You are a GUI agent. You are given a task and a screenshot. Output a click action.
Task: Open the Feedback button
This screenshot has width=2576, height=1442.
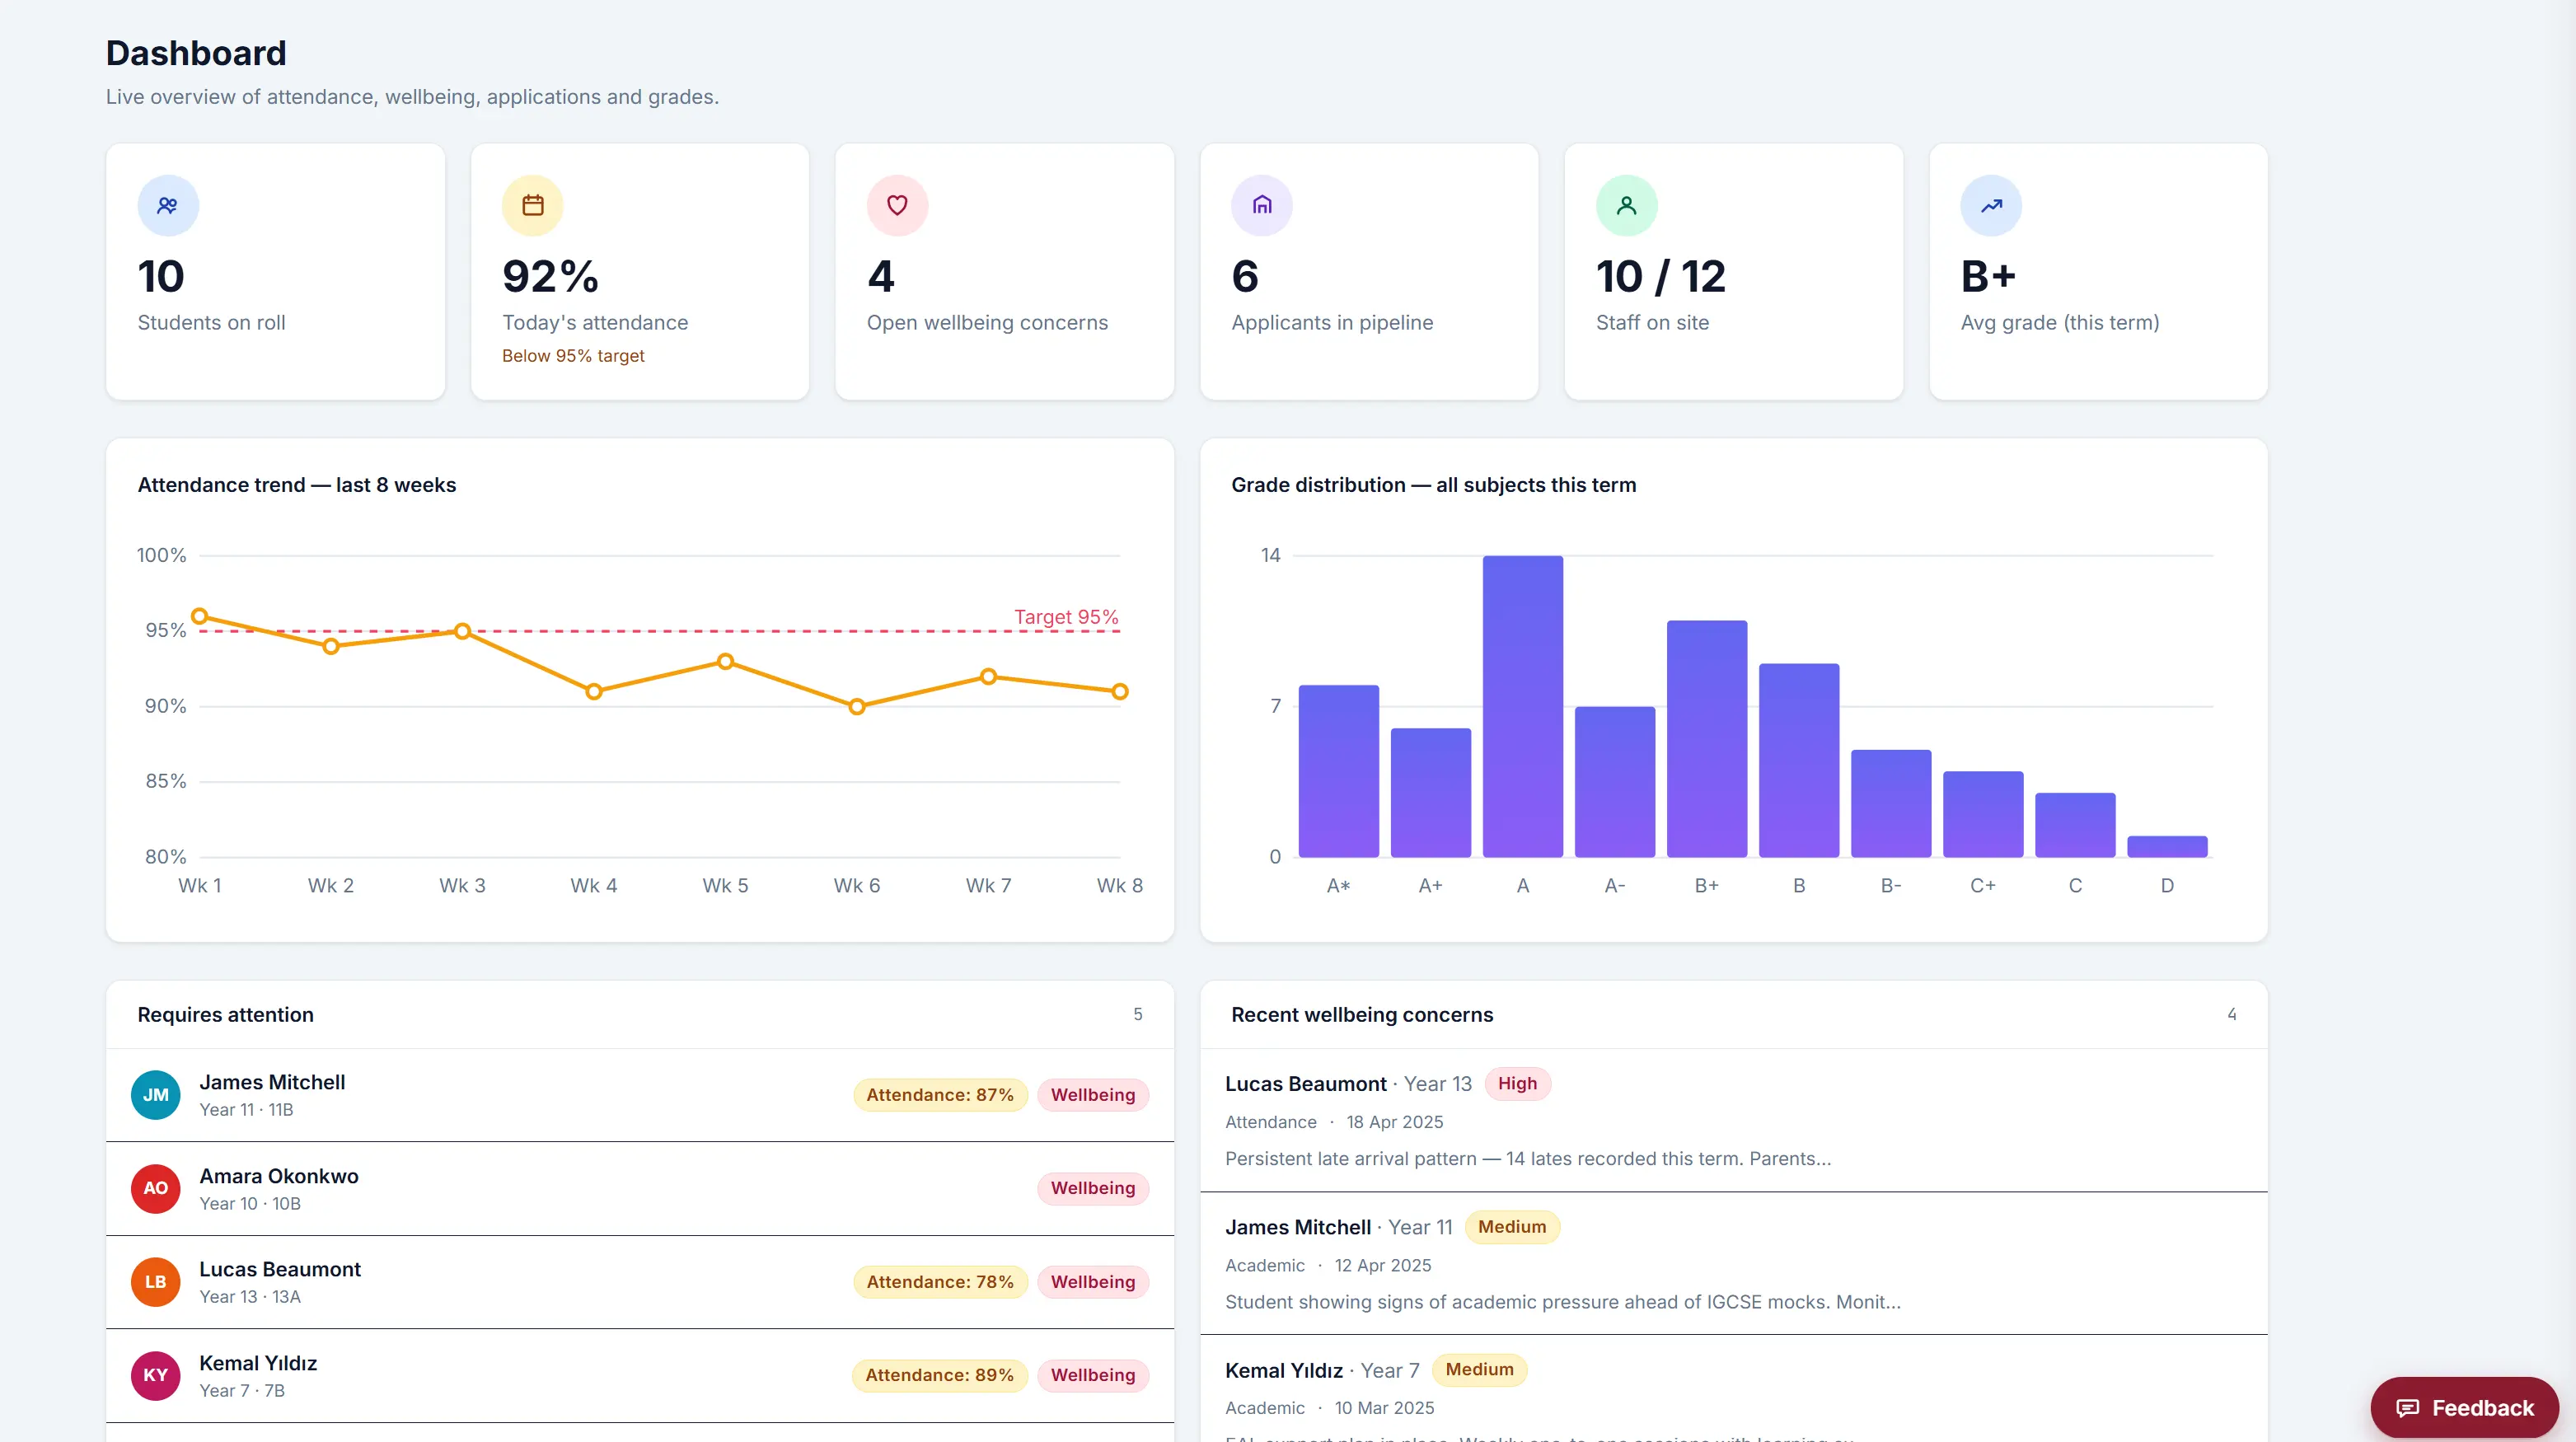click(2464, 1408)
